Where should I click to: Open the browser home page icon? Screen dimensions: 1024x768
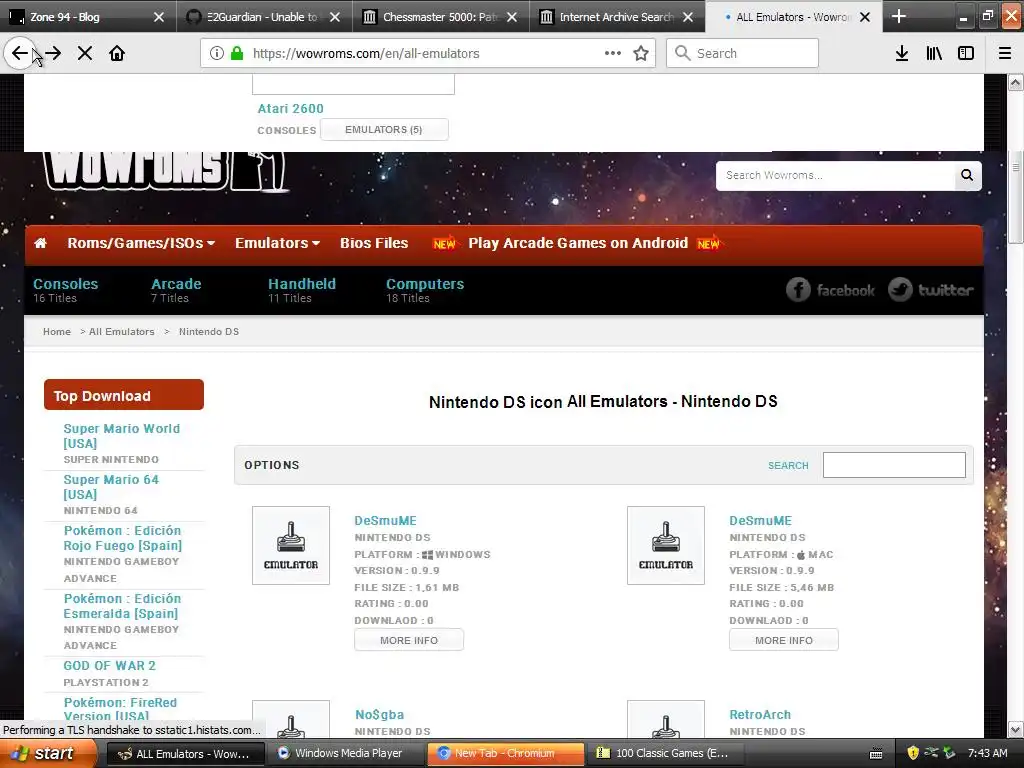(117, 53)
